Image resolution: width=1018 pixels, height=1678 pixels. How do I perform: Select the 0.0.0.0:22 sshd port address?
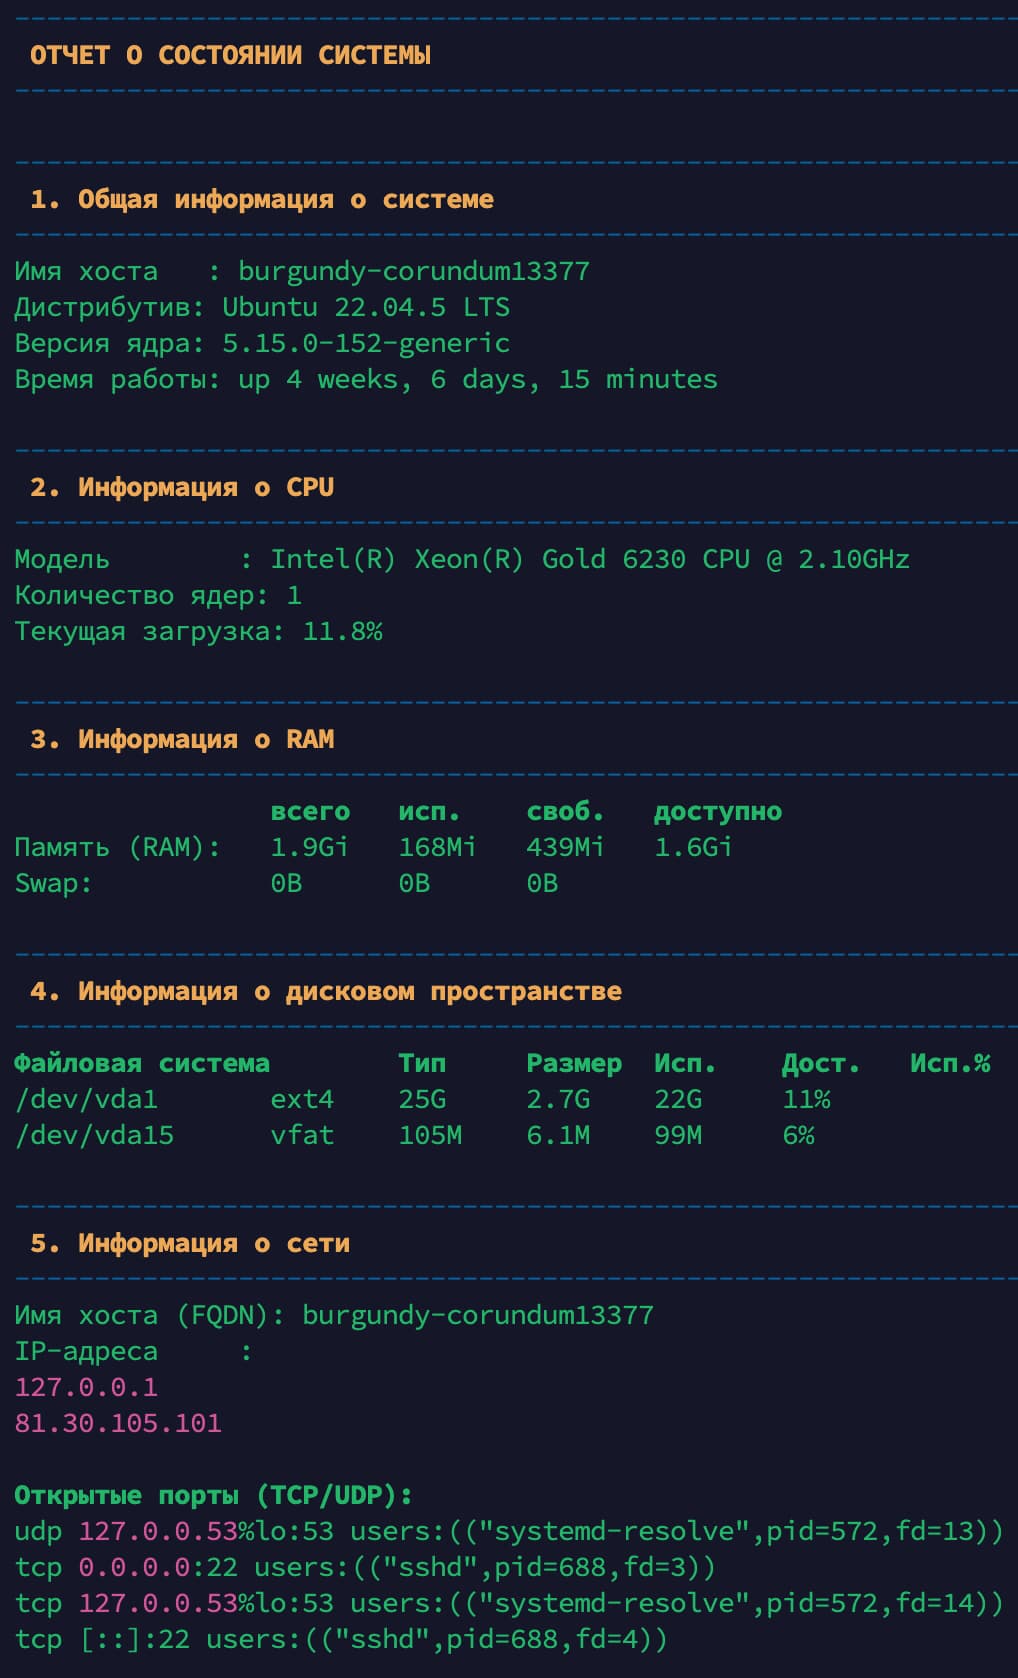(158, 1567)
